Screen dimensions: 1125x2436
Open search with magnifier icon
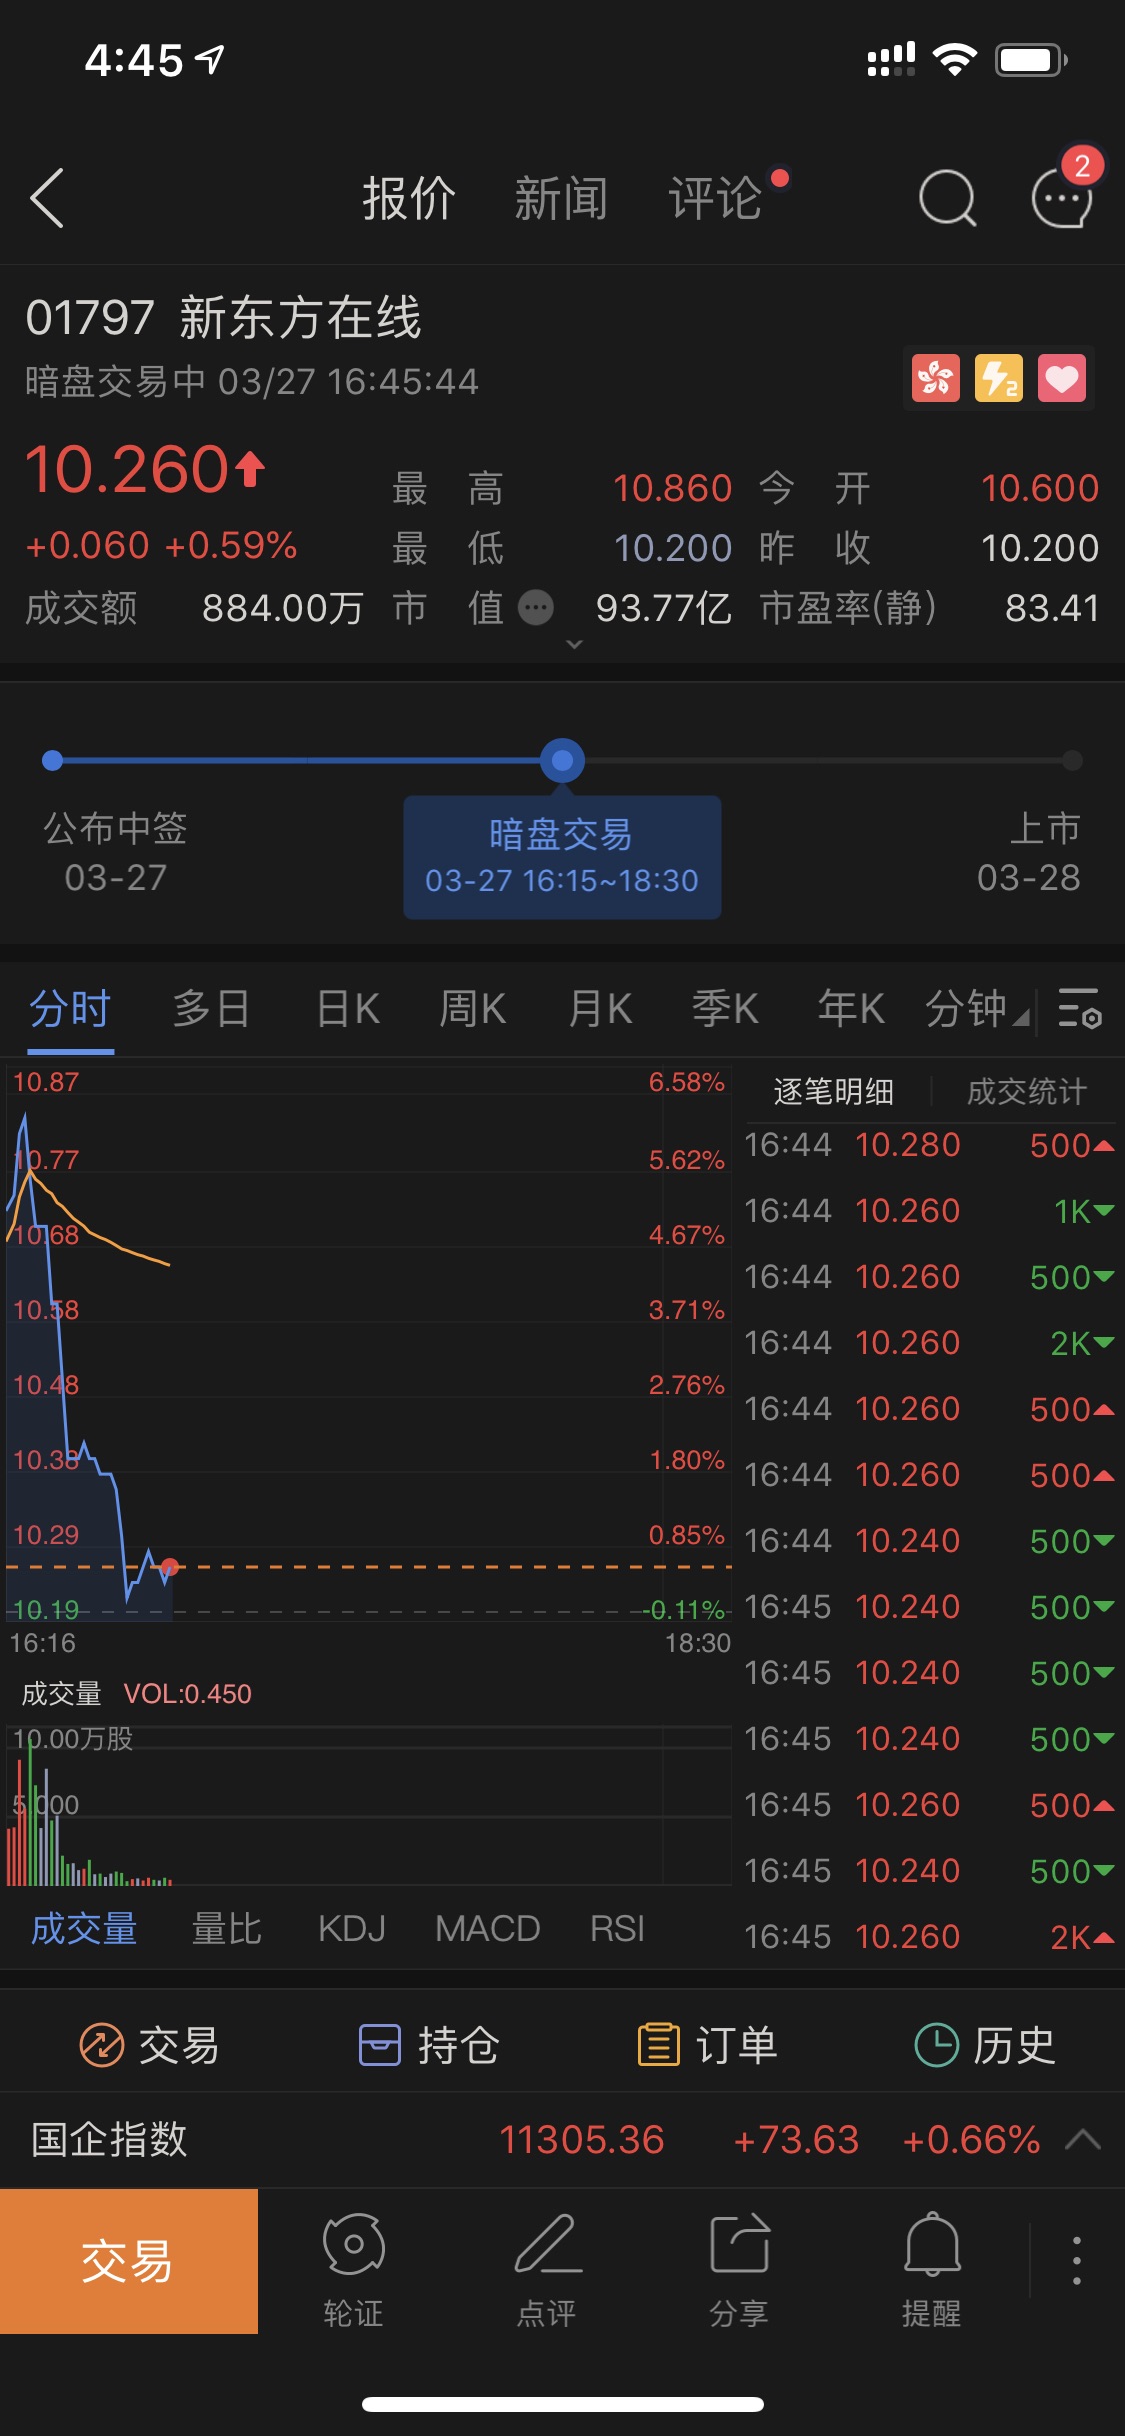[x=947, y=198]
